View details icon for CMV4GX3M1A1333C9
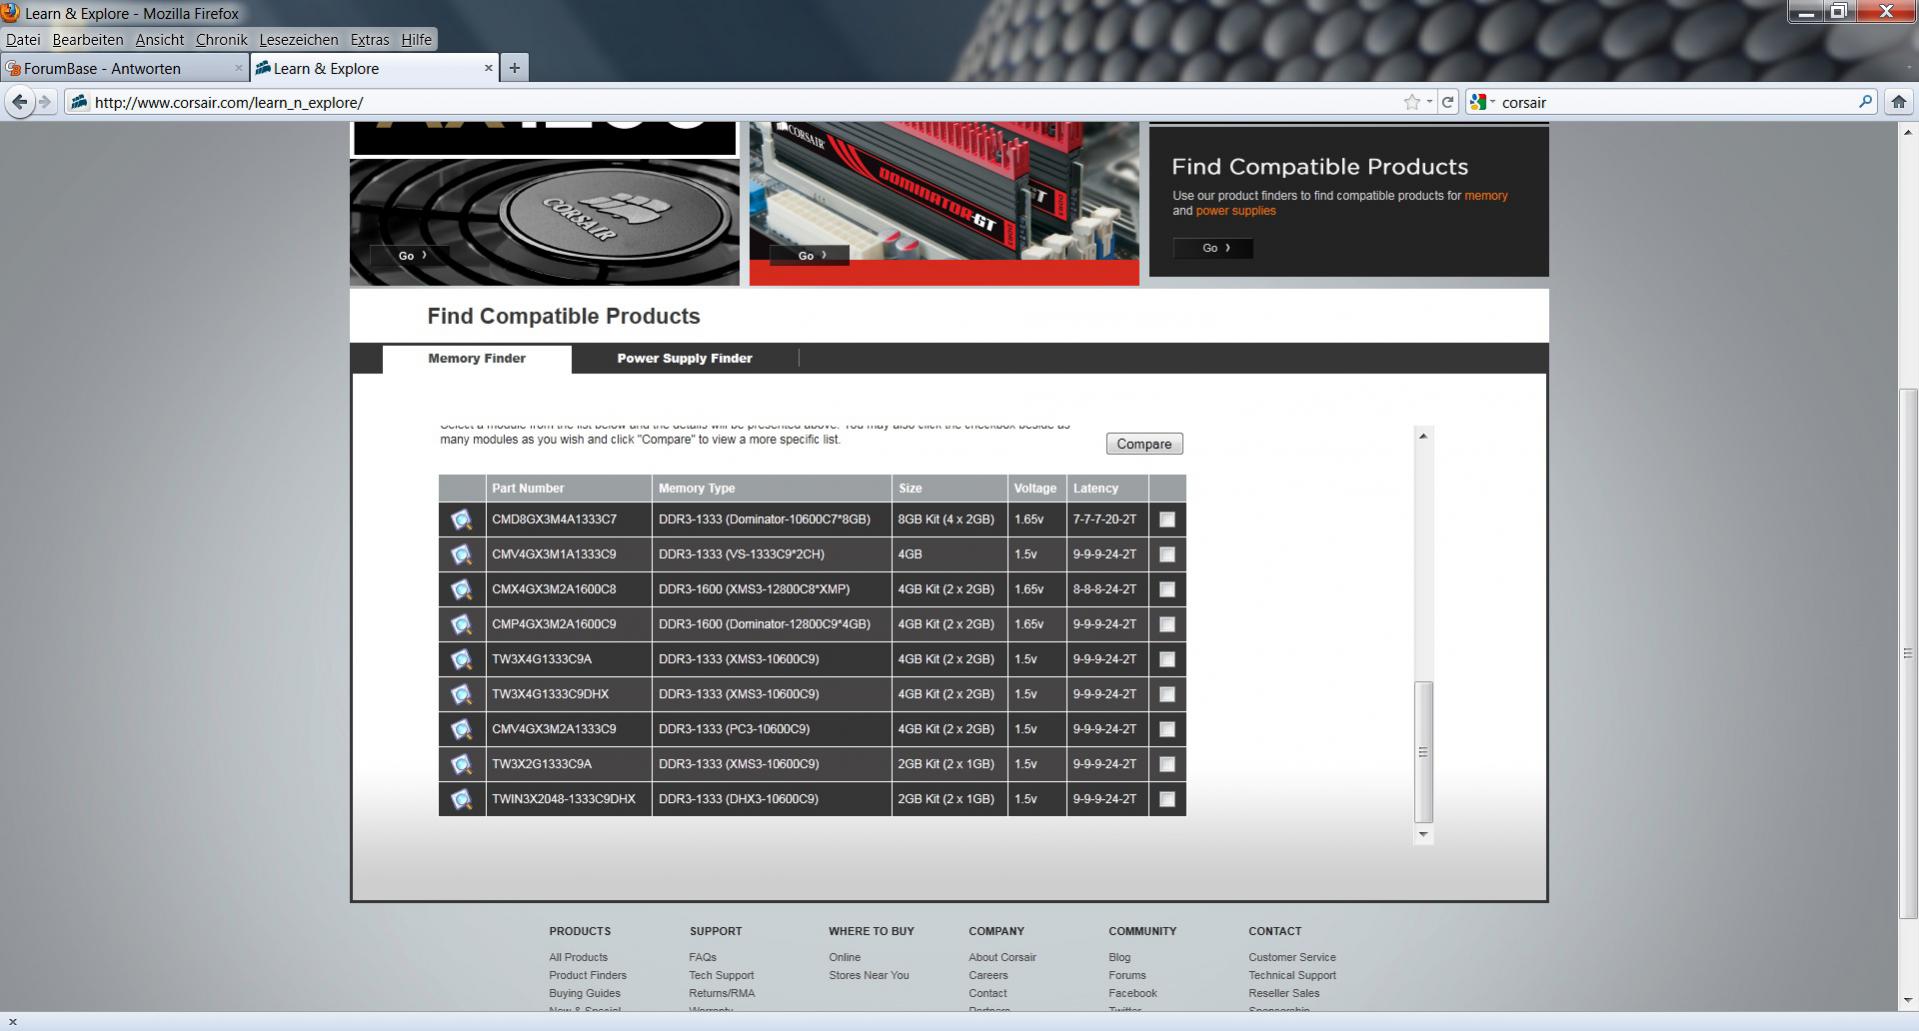Image resolution: width=1919 pixels, height=1031 pixels. tap(461, 554)
